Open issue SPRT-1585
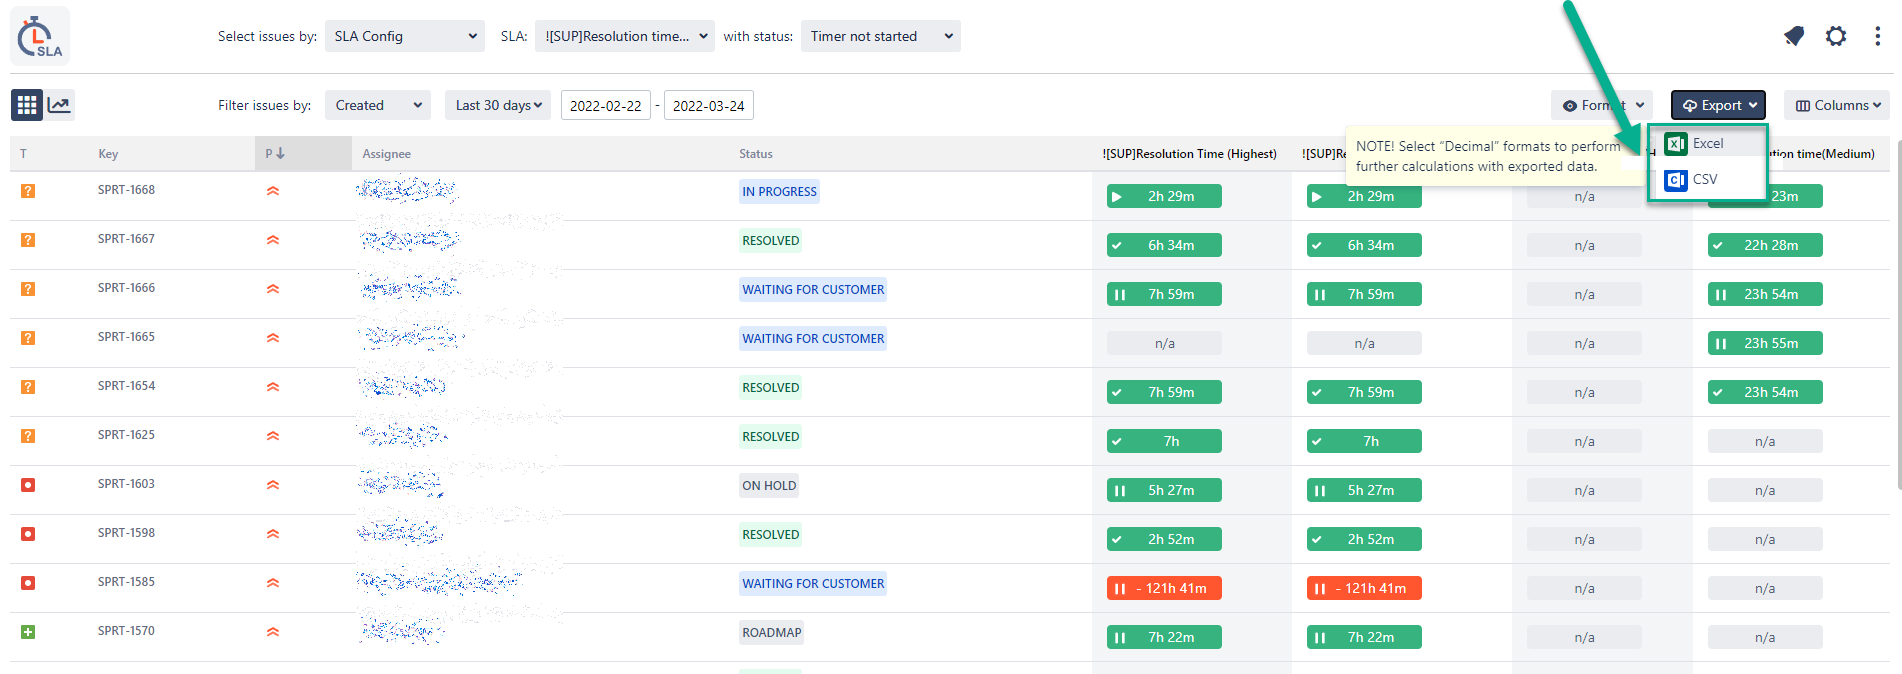Viewport: 1902px width, 674px height. (126, 582)
